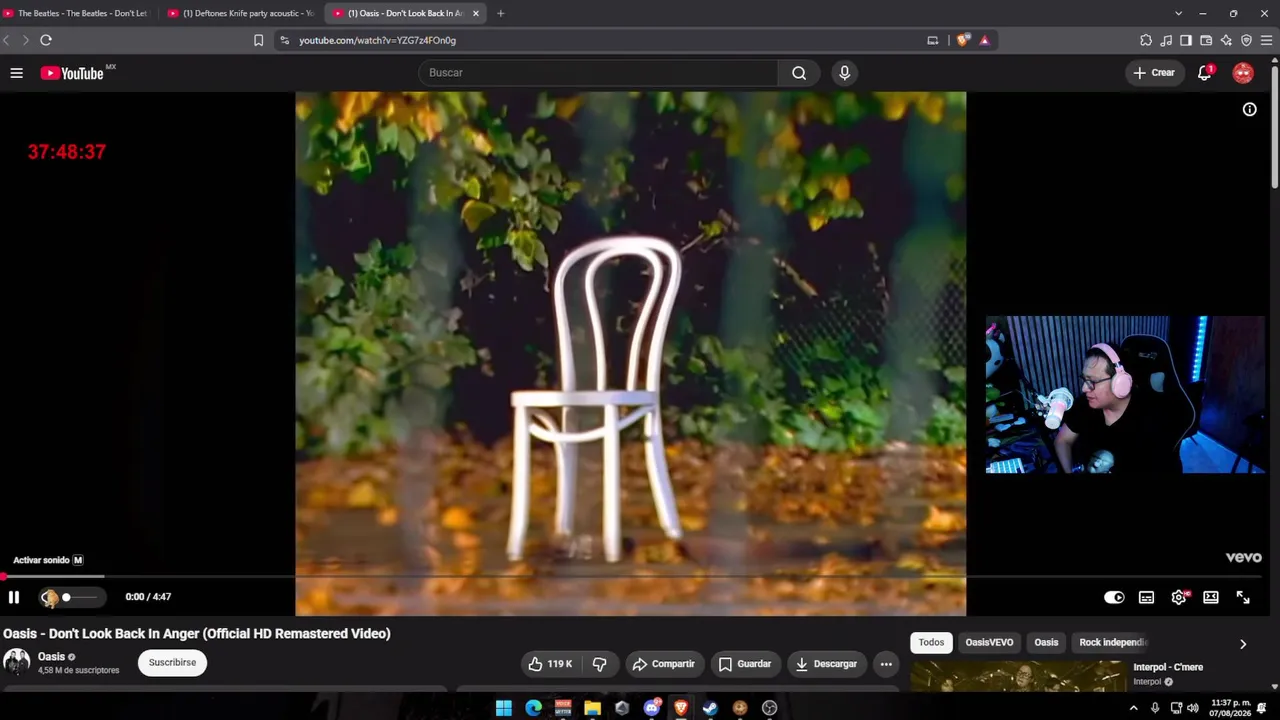Open the account avatar menu
This screenshot has width=1280, height=720.
pos(1243,73)
